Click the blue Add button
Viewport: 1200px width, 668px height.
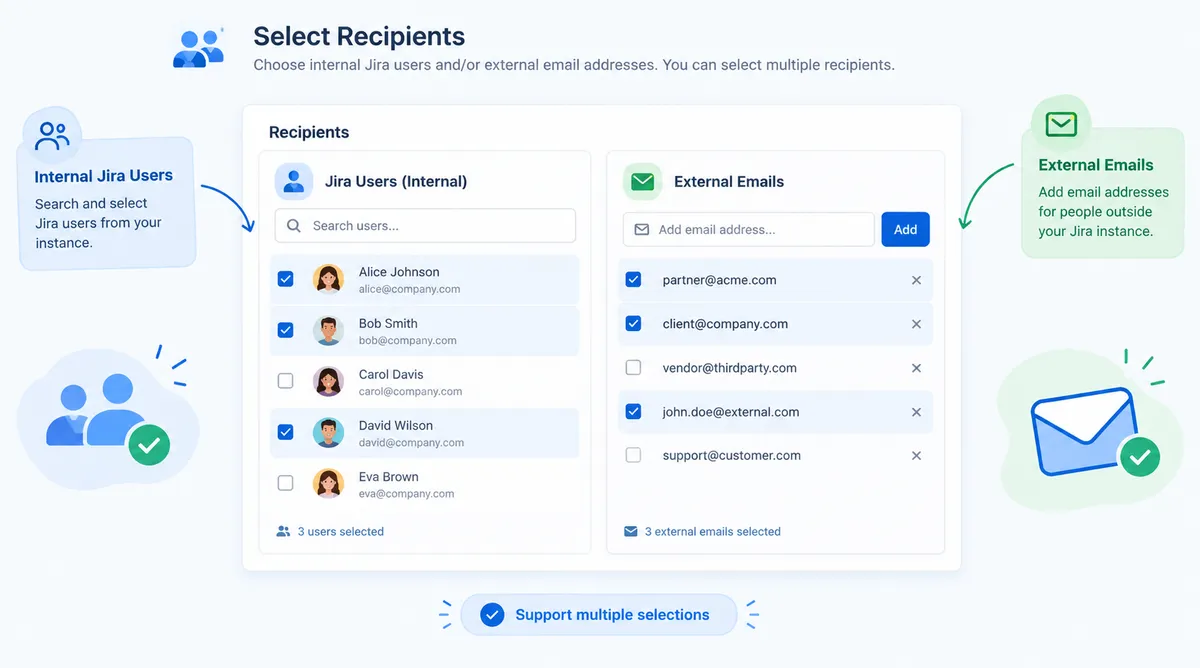[905, 229]
